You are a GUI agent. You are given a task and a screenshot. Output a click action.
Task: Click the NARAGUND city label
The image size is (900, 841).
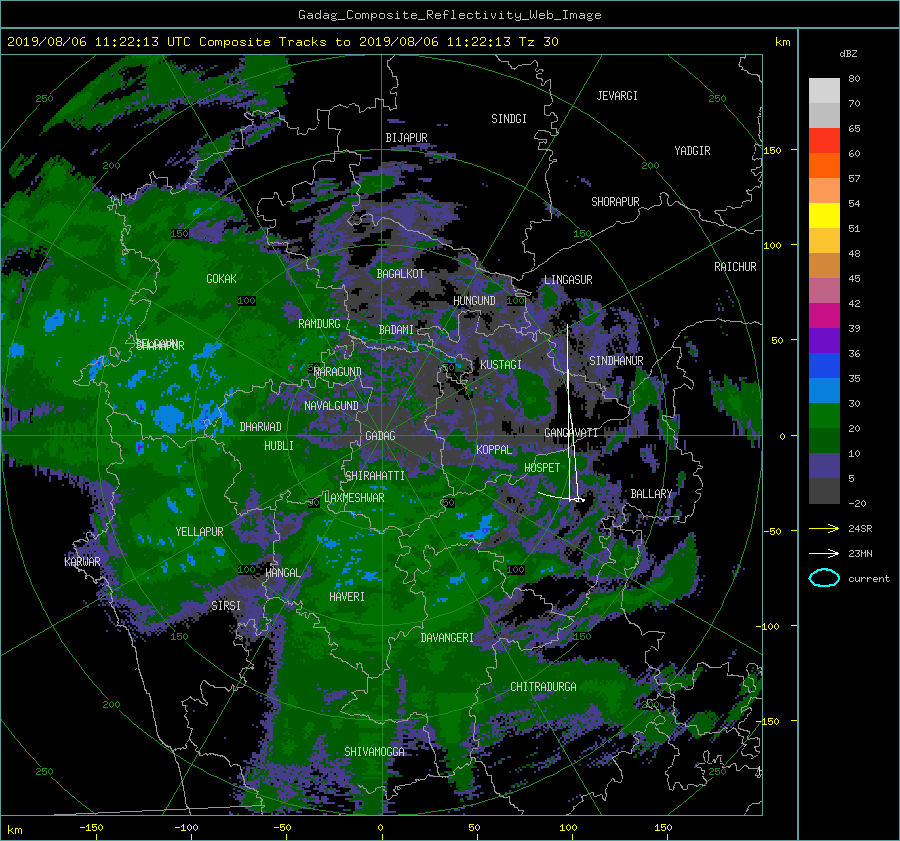338,372
